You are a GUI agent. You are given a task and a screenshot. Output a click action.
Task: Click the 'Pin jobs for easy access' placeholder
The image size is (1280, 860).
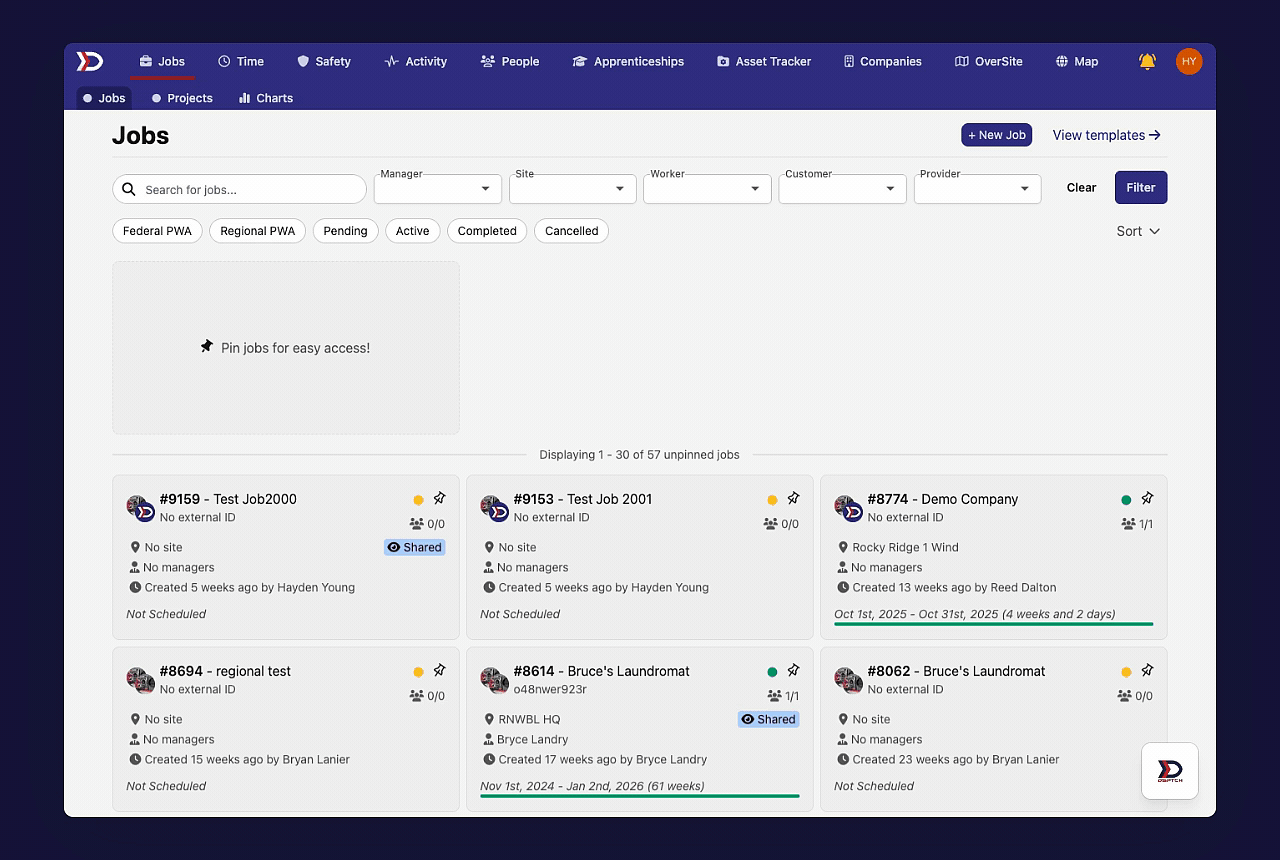click(x=286, y=348)
